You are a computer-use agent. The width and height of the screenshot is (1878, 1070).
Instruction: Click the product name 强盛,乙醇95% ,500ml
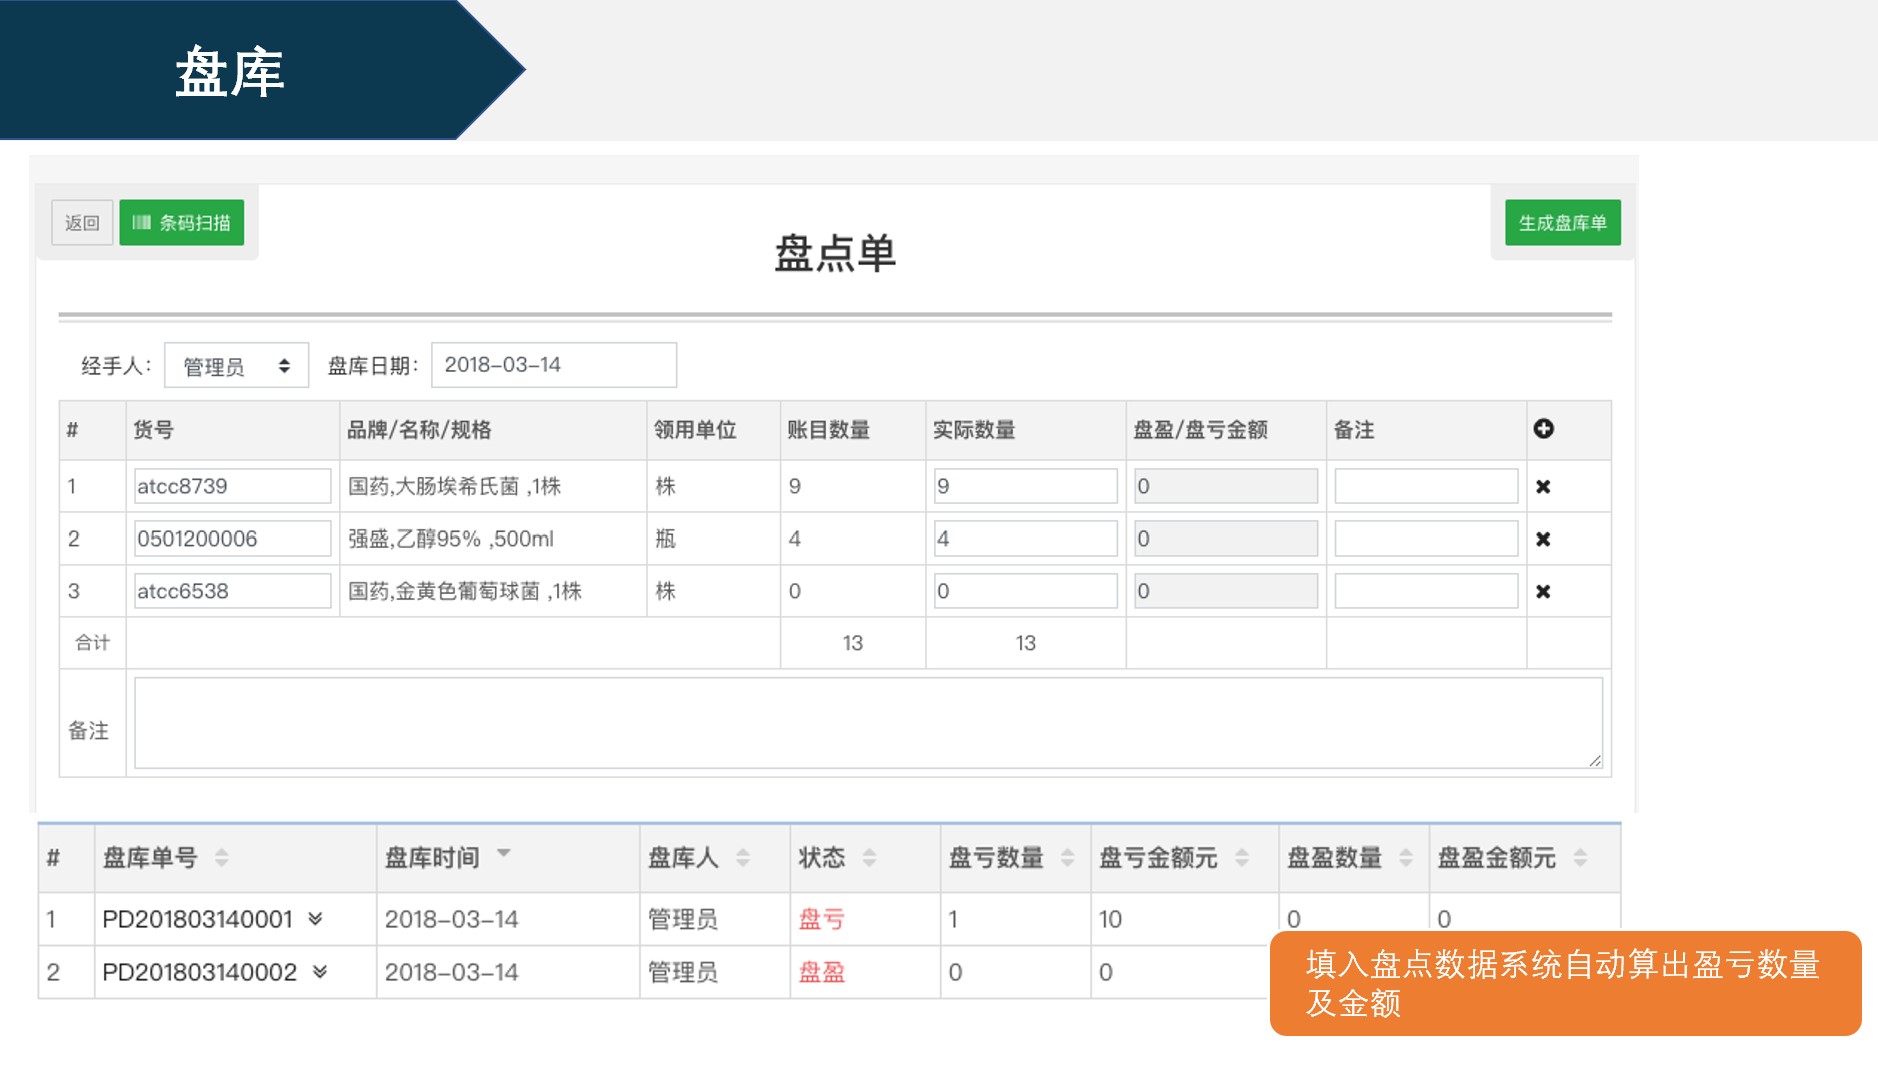coord(450,538)
